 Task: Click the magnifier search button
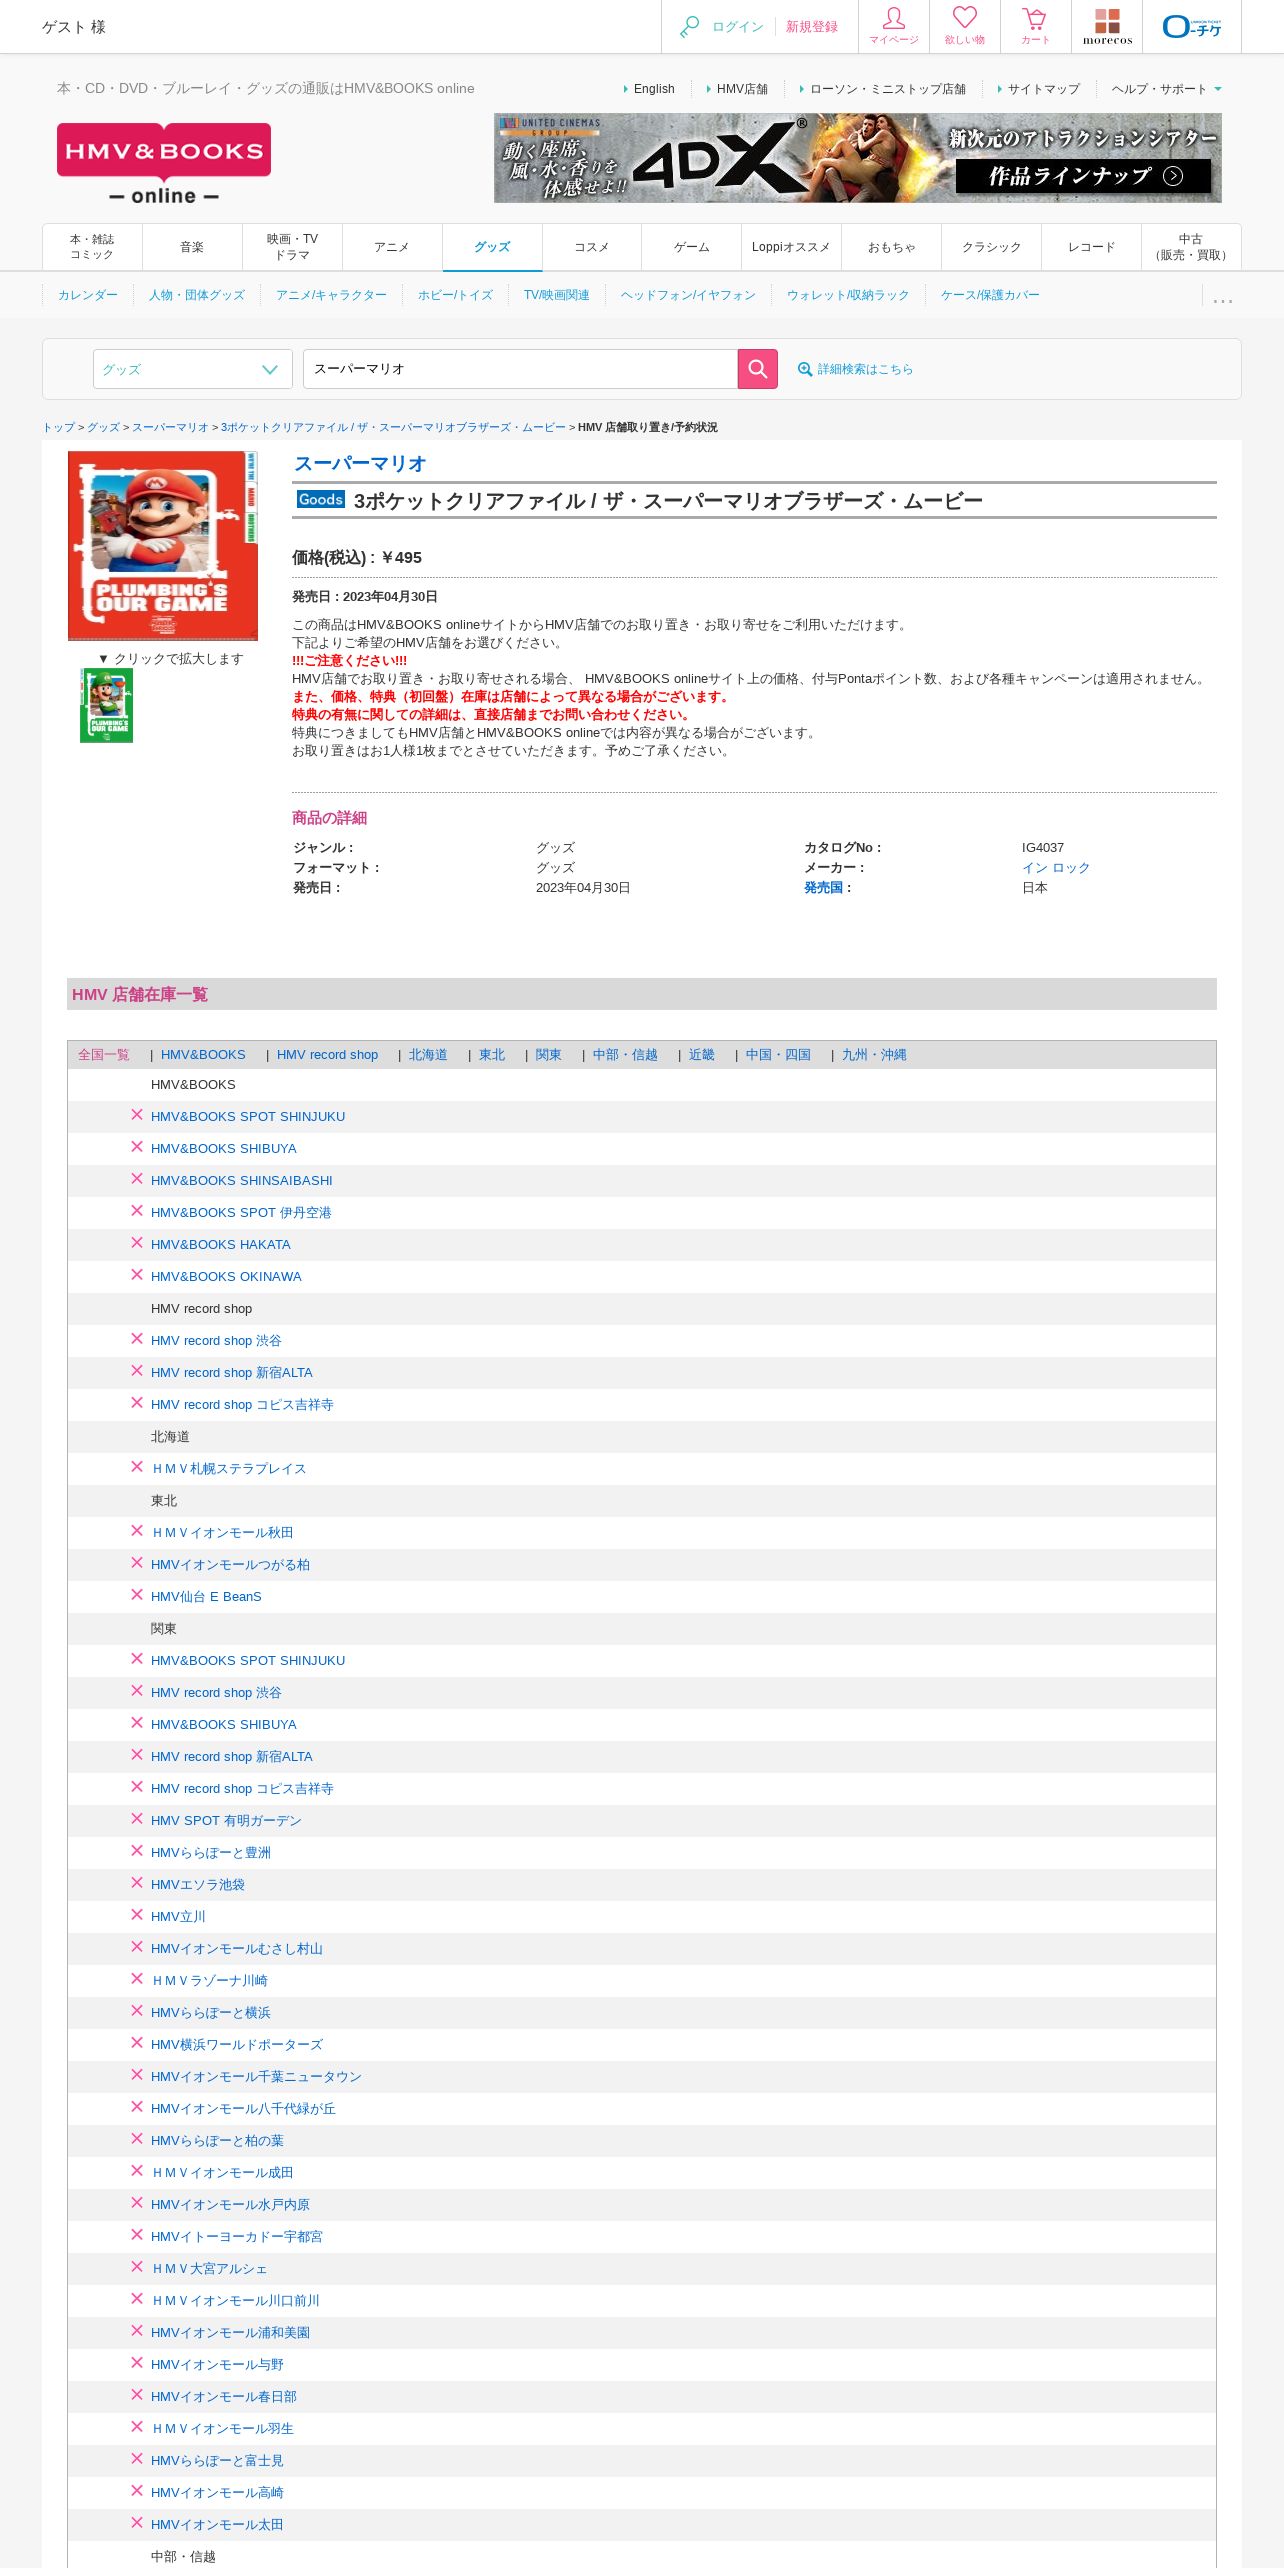(x=758, y=369)
